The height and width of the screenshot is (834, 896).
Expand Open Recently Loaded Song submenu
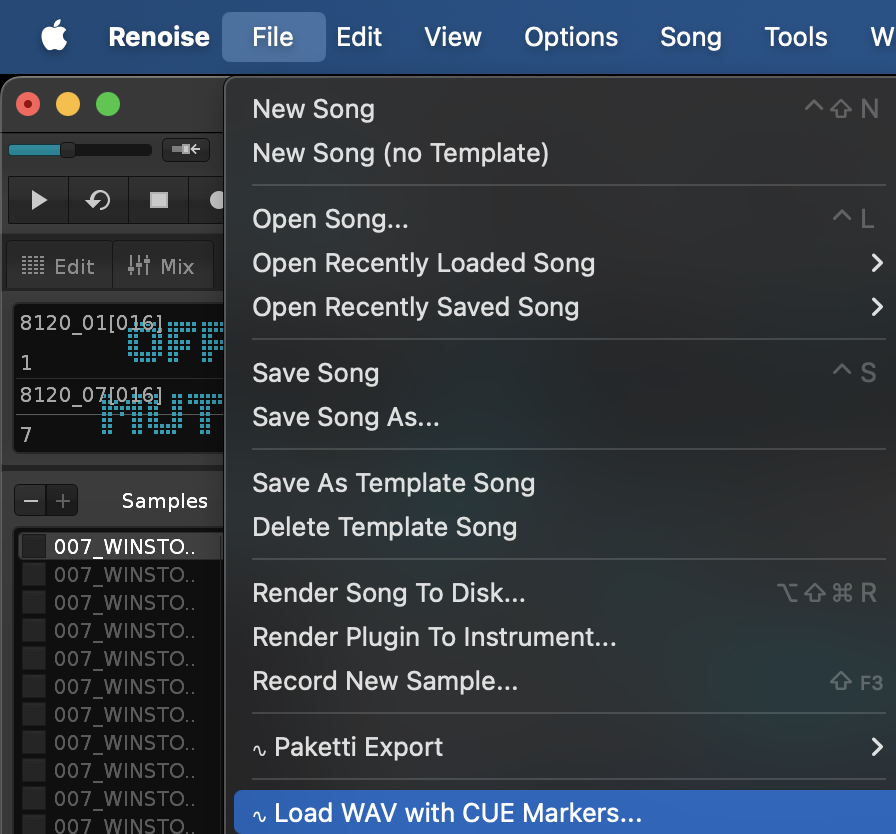tap(876, 263)
